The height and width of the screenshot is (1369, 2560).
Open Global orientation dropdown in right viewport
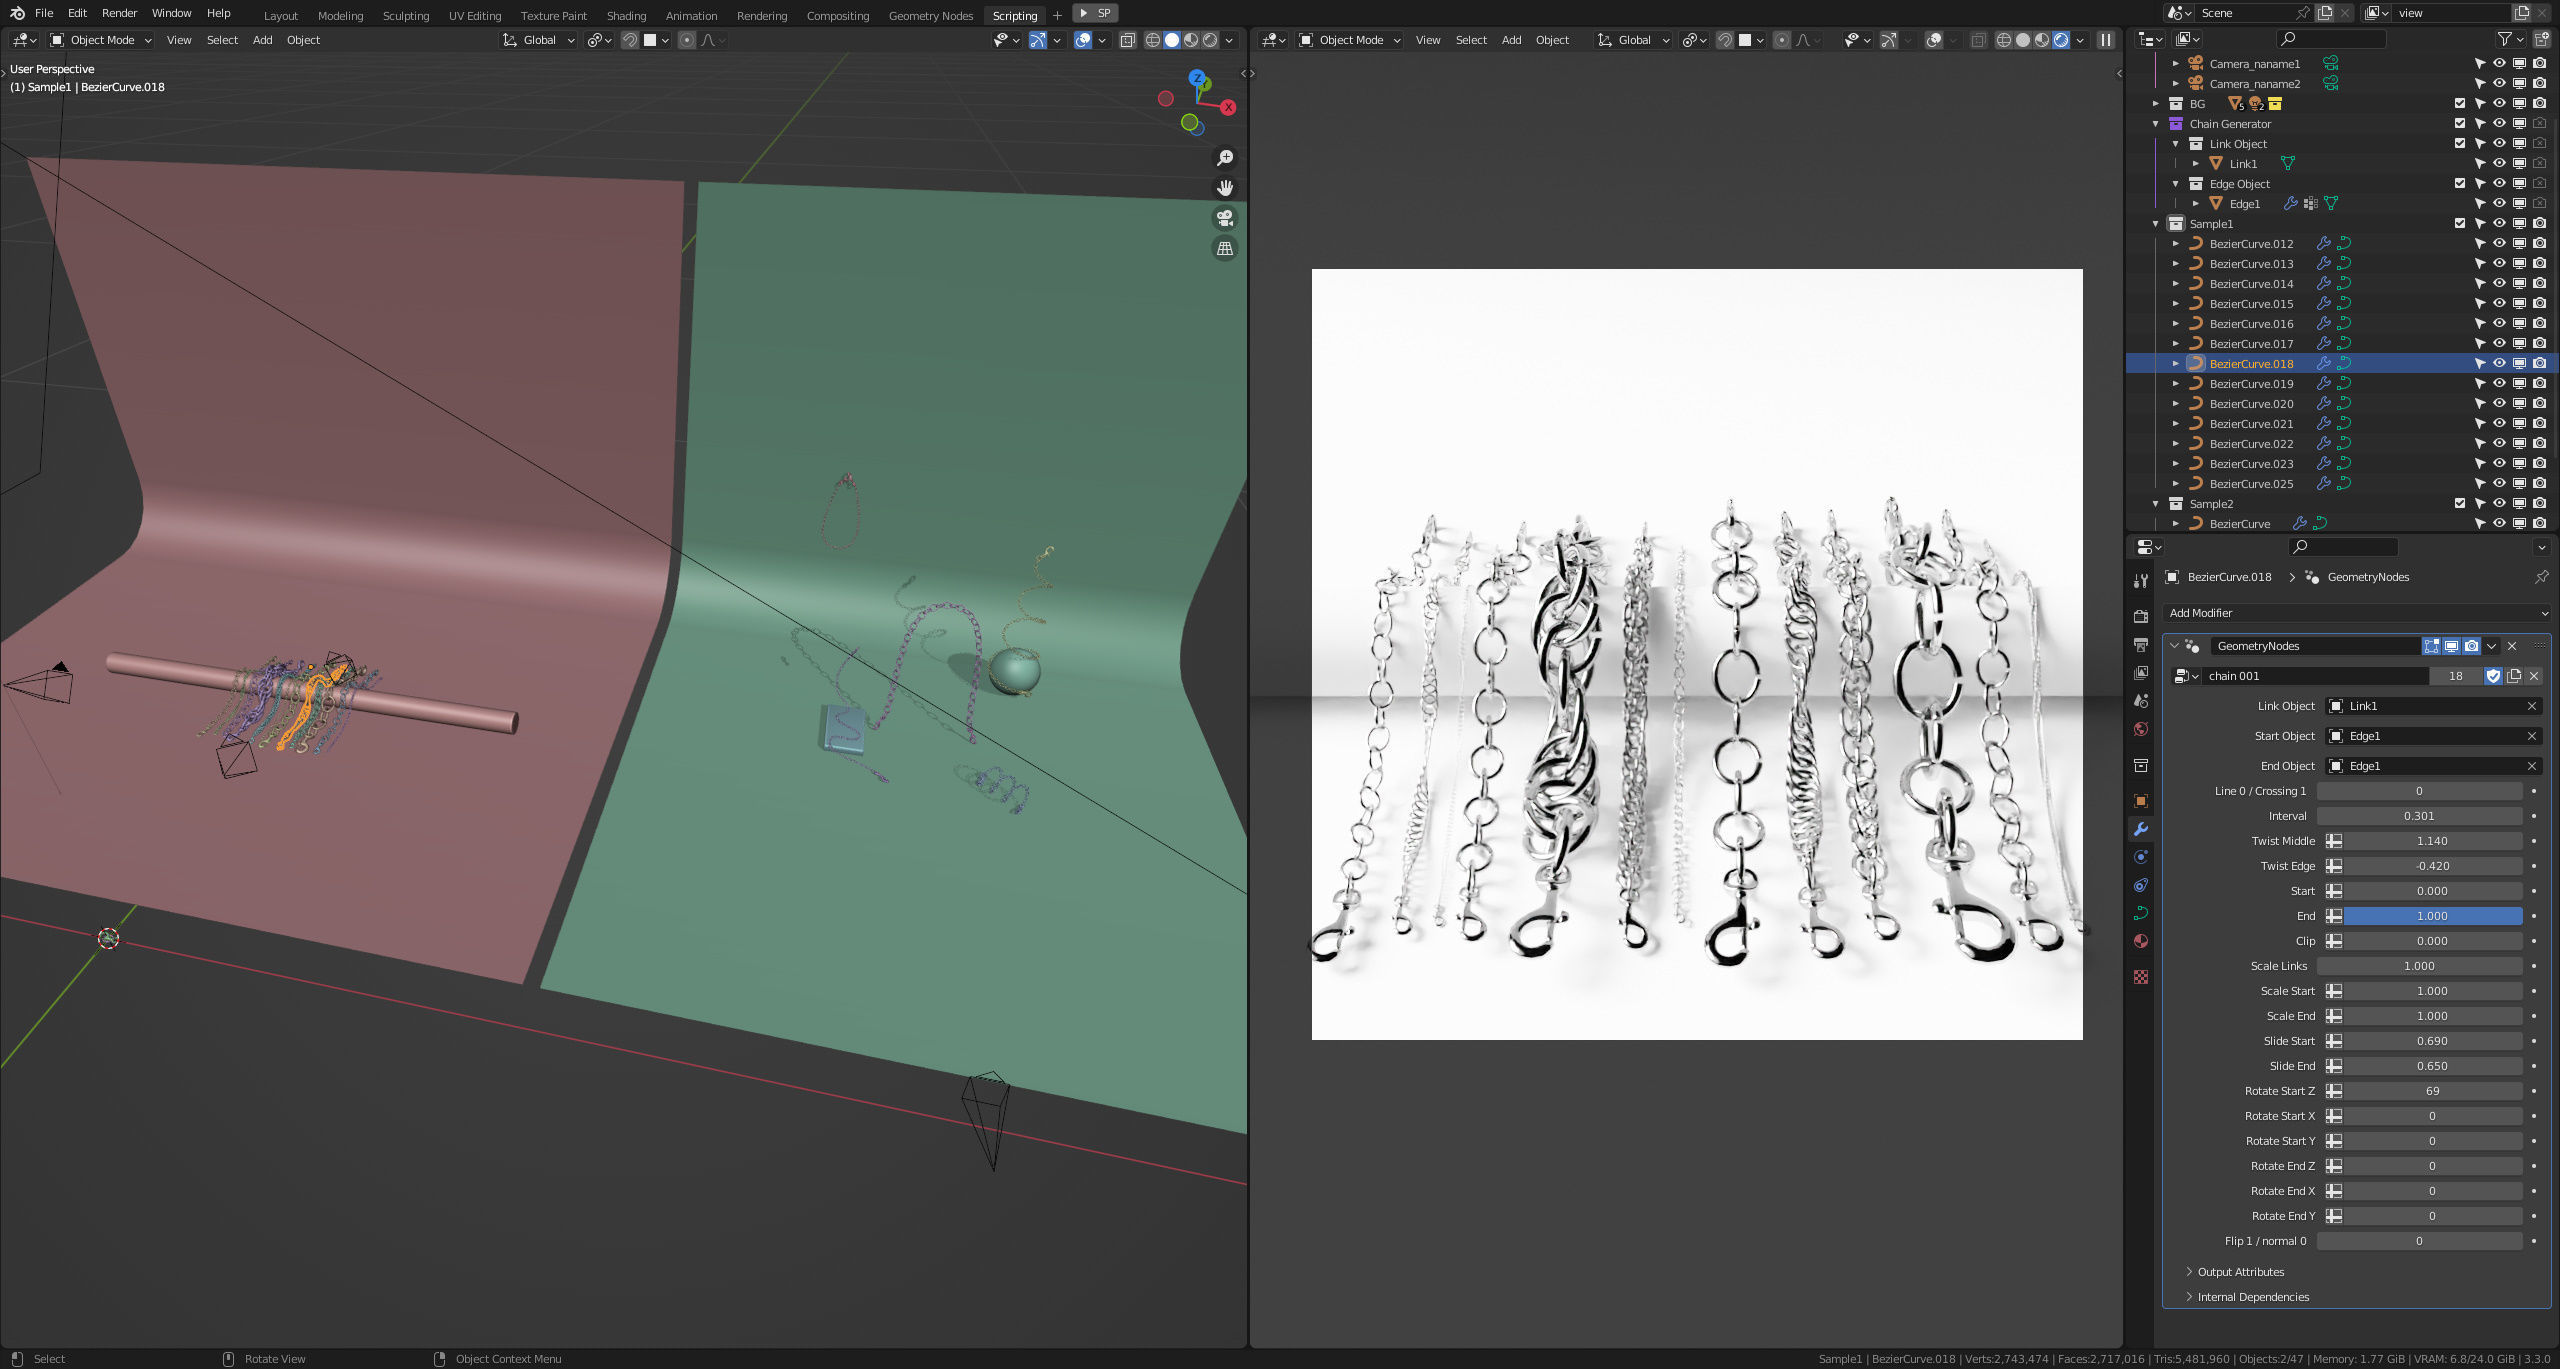(x=1633, y=40)
